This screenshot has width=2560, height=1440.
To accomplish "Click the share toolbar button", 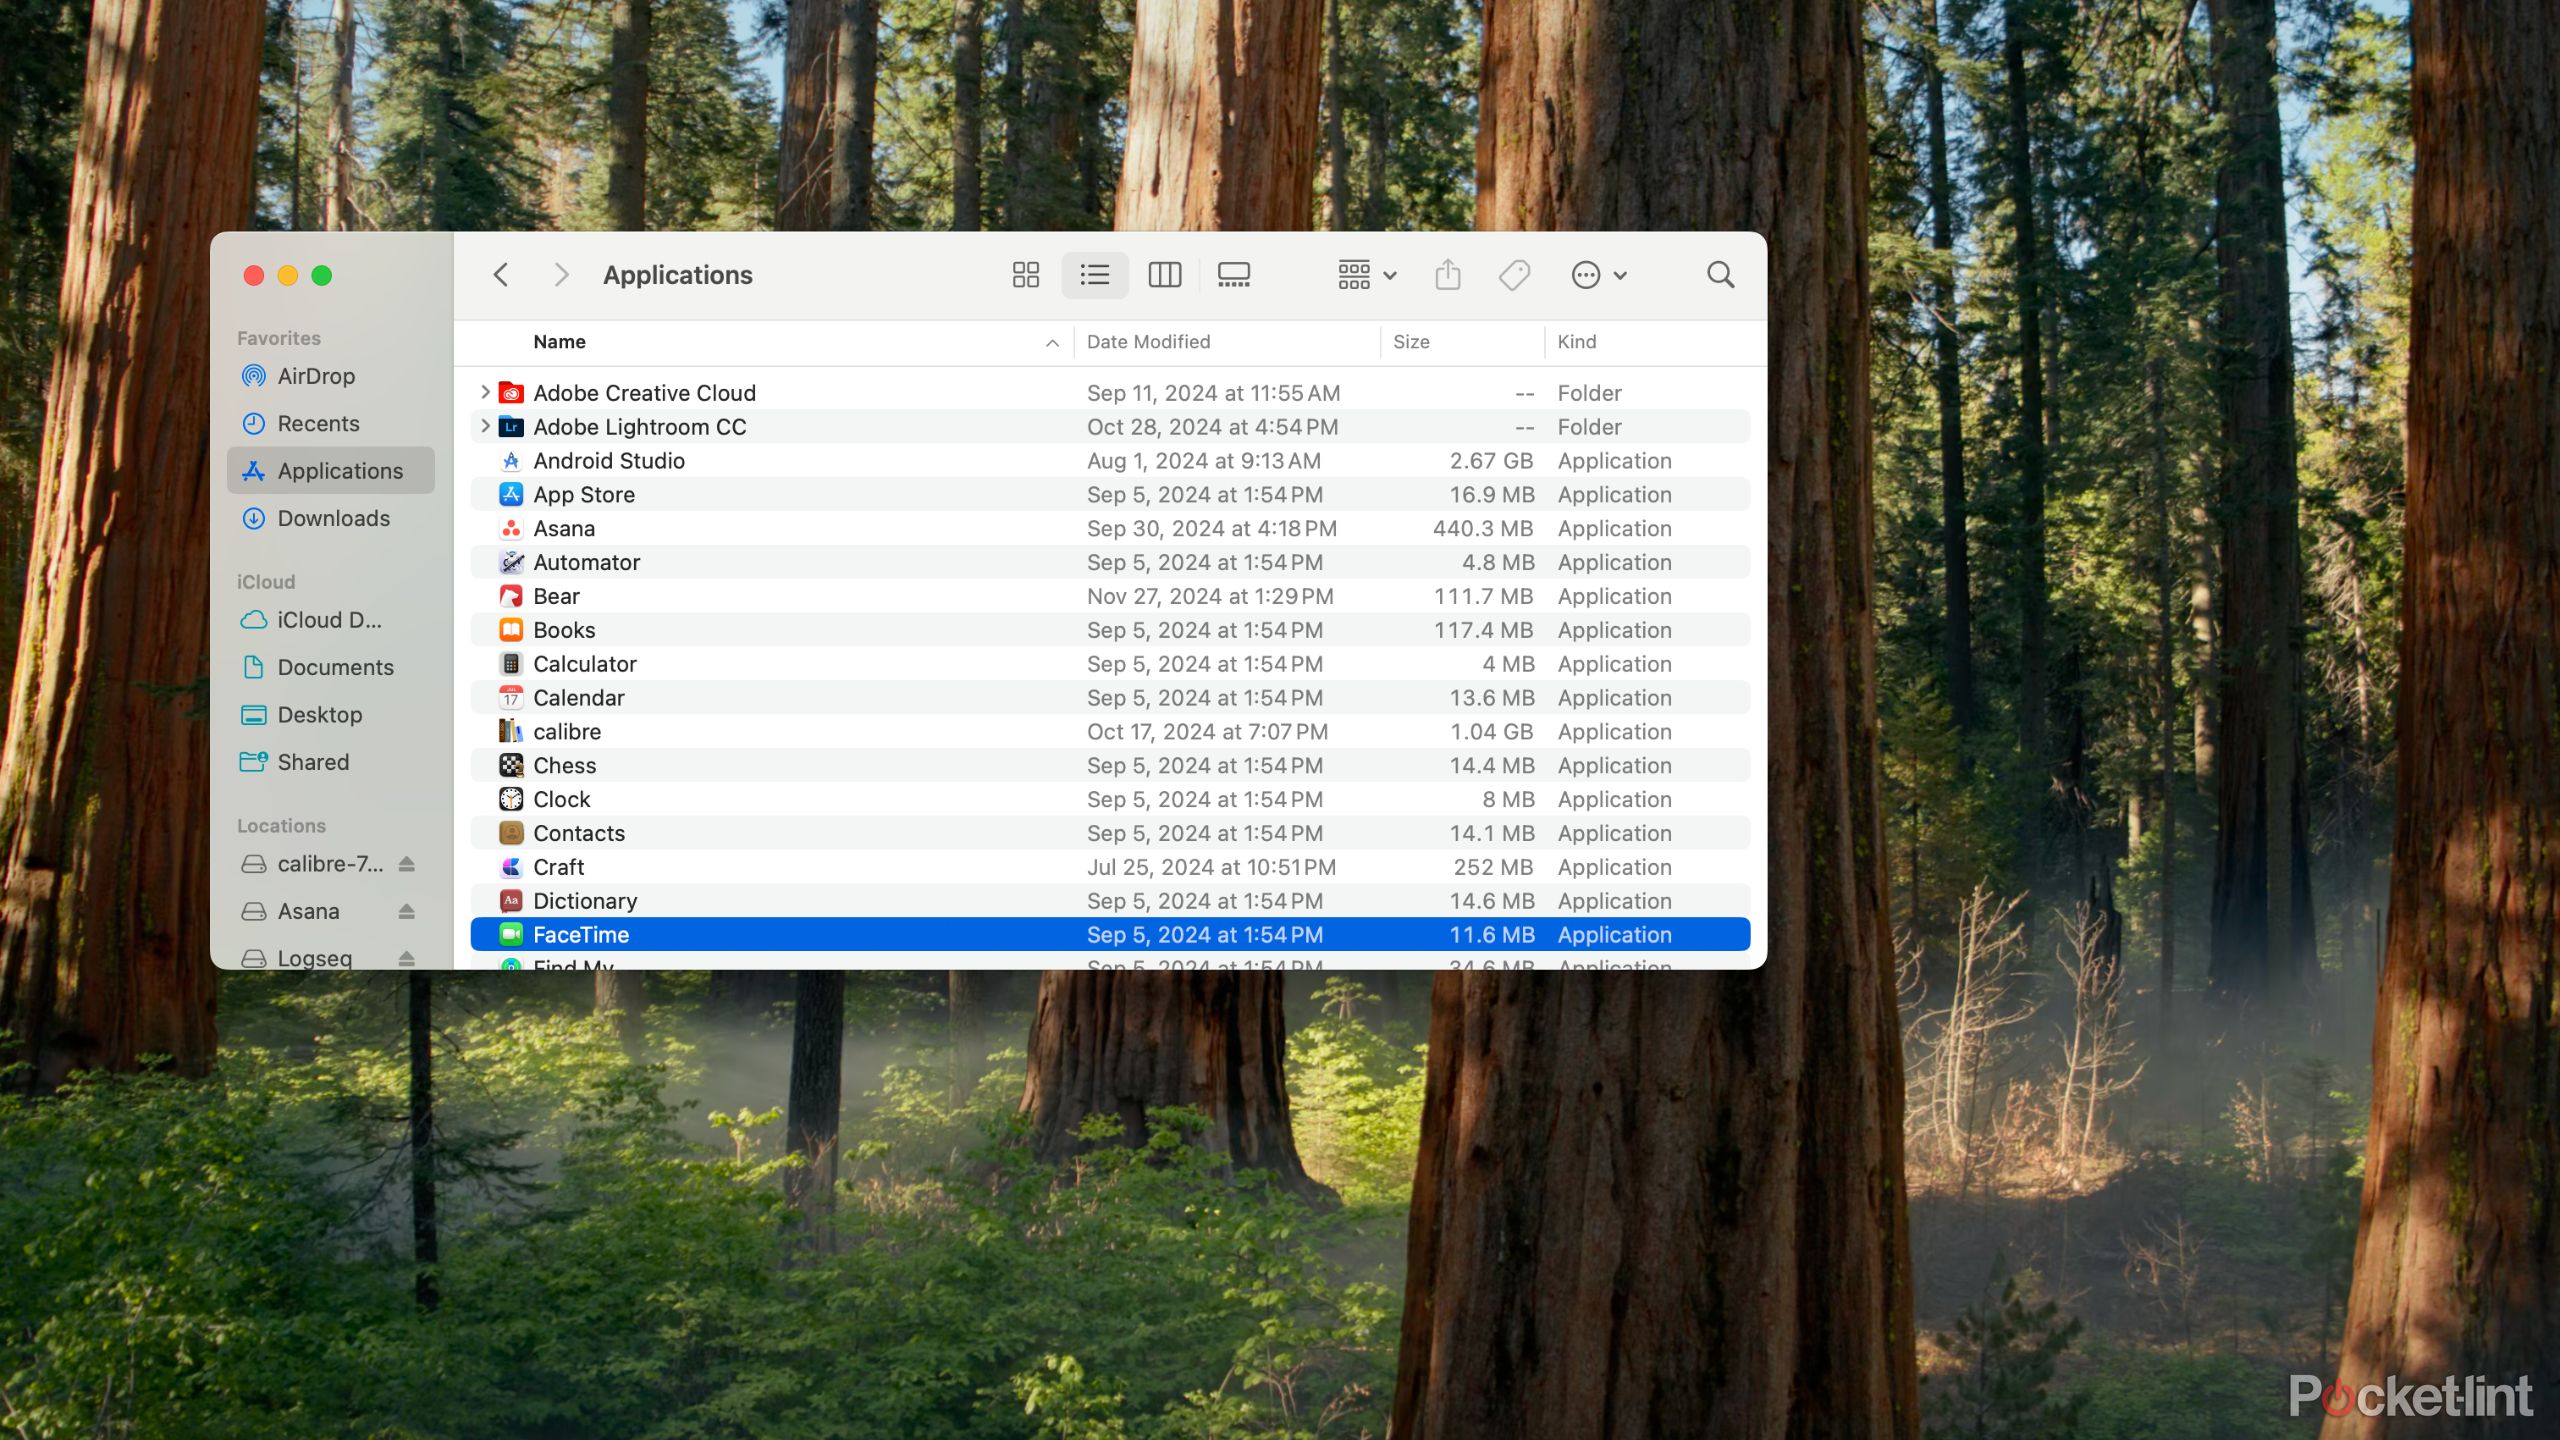I will [x=1447, y=274].
